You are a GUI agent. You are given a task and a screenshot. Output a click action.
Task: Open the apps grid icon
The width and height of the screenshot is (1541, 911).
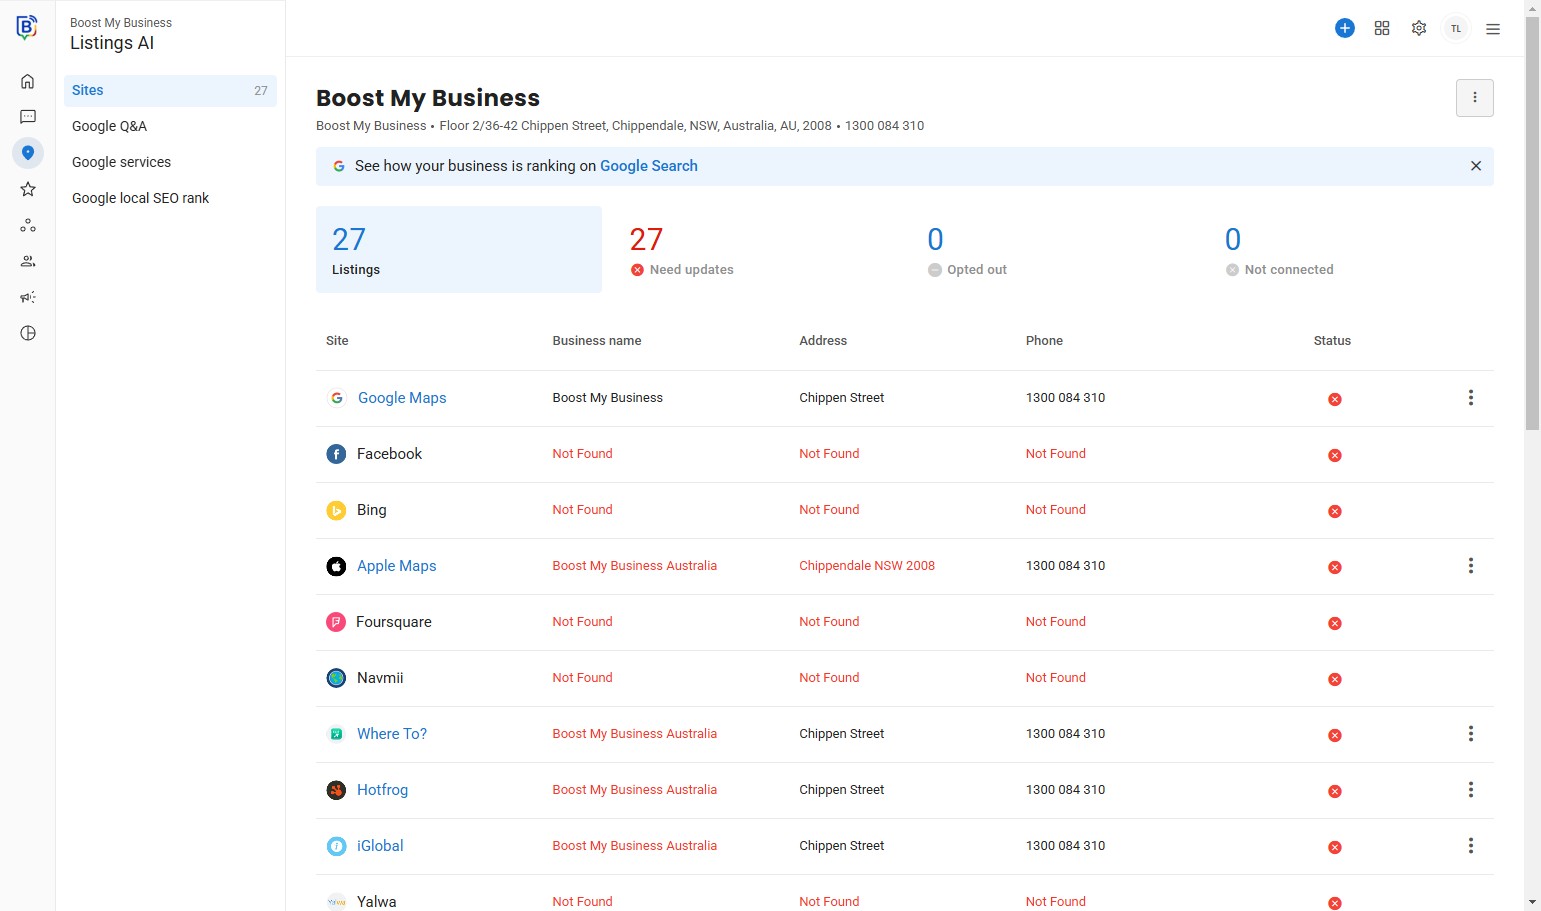[1382, 28]
